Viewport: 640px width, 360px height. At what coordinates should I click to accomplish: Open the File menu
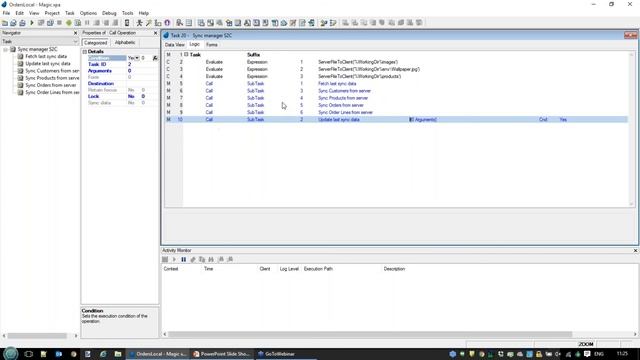click(6, 13)
